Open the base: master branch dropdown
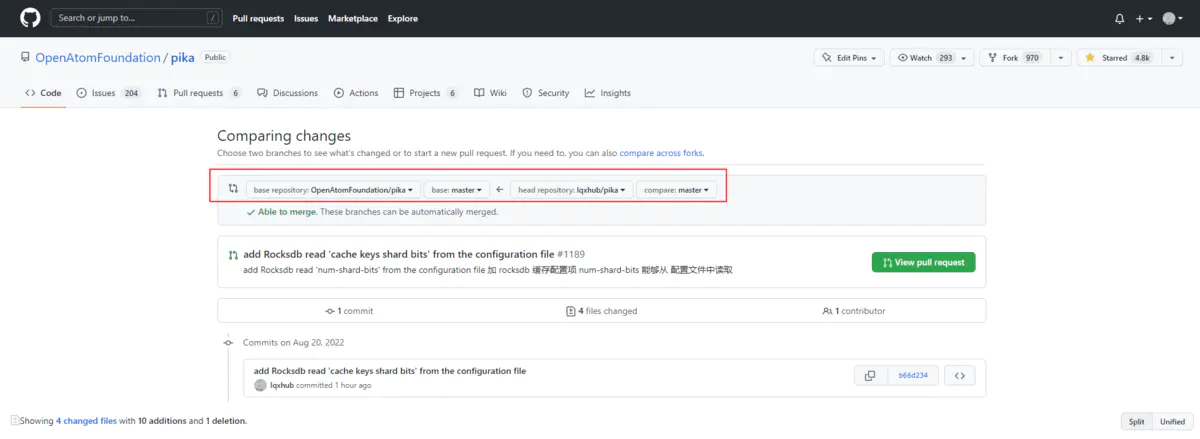 click(457, 189)
